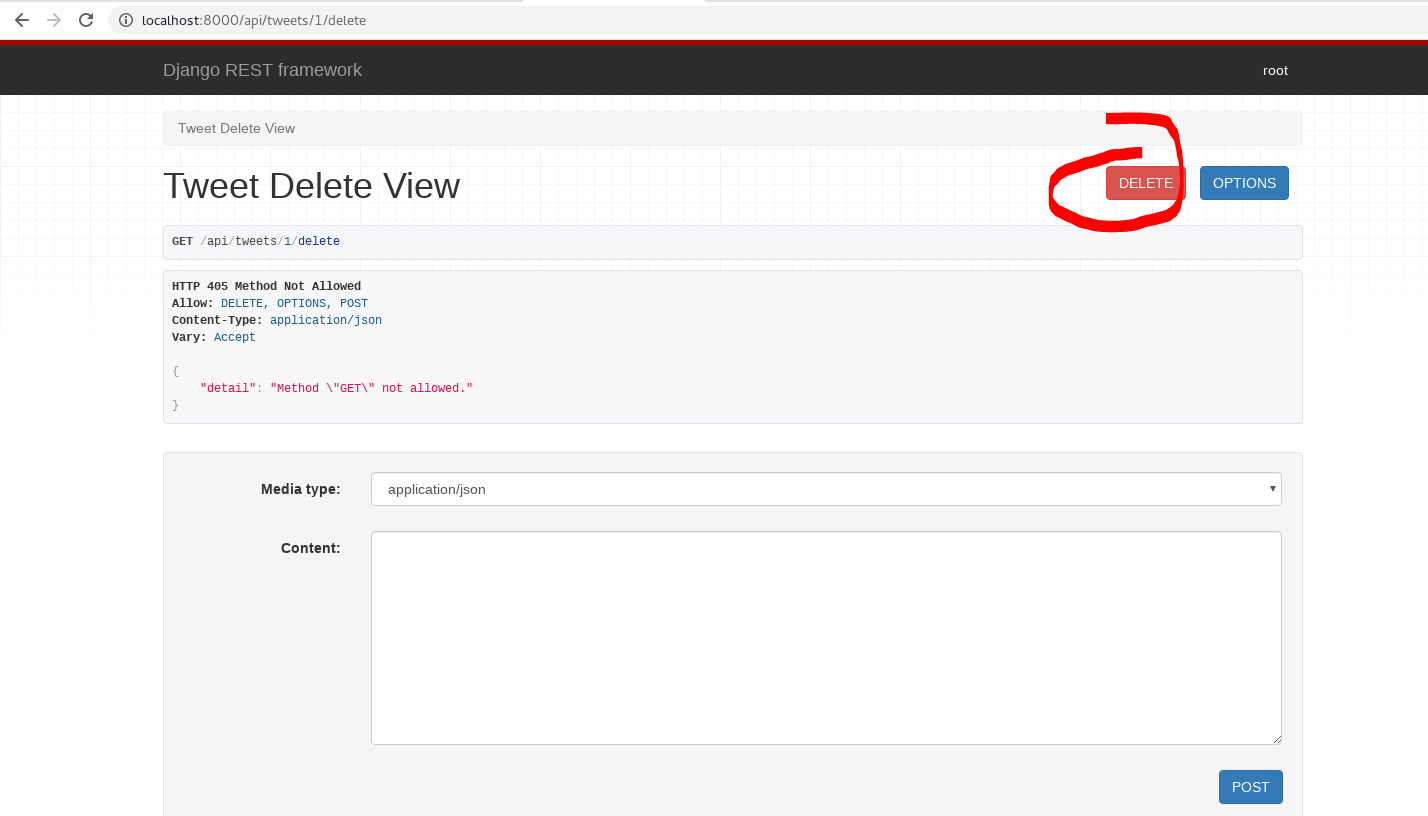
Task: Reload the page with the refresh icon
Action: (x=86, y=20)
